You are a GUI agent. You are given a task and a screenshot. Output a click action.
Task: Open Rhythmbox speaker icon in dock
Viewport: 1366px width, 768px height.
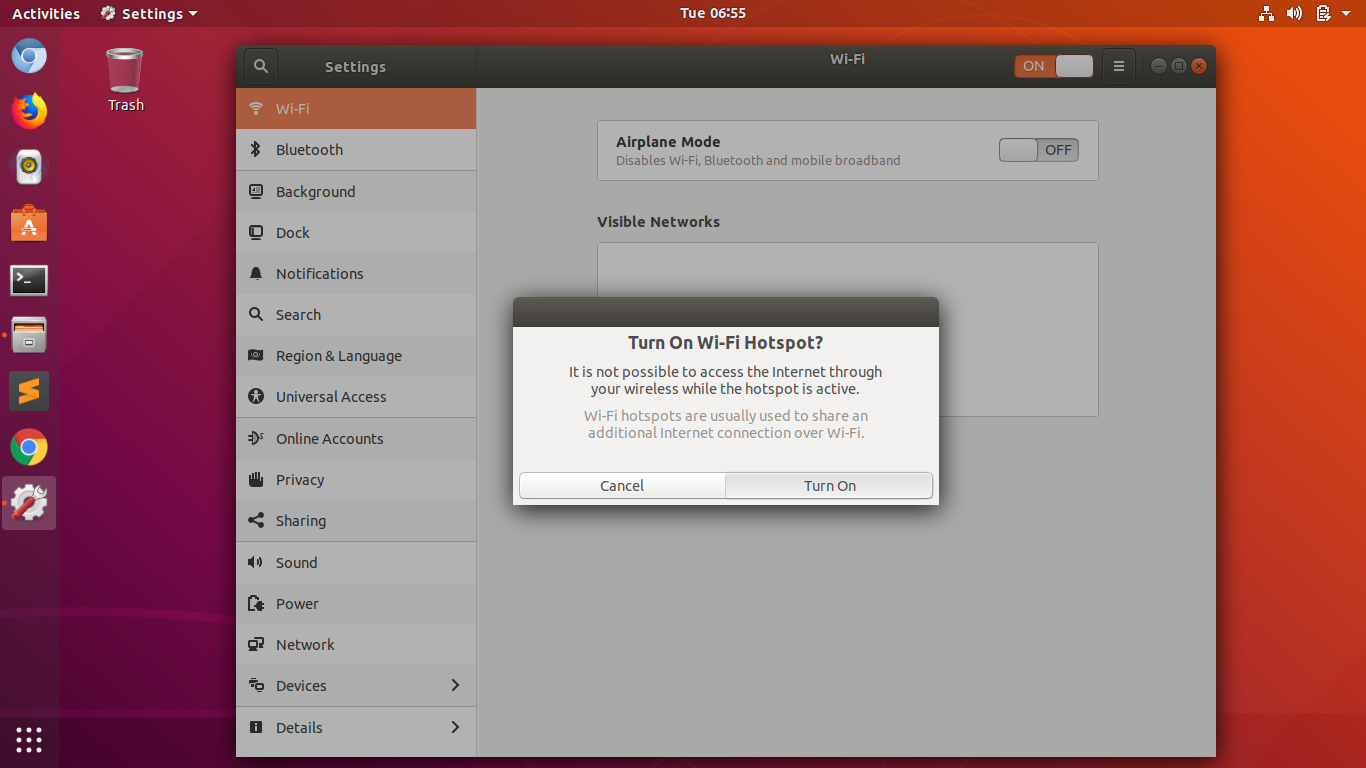click(29, 167)
